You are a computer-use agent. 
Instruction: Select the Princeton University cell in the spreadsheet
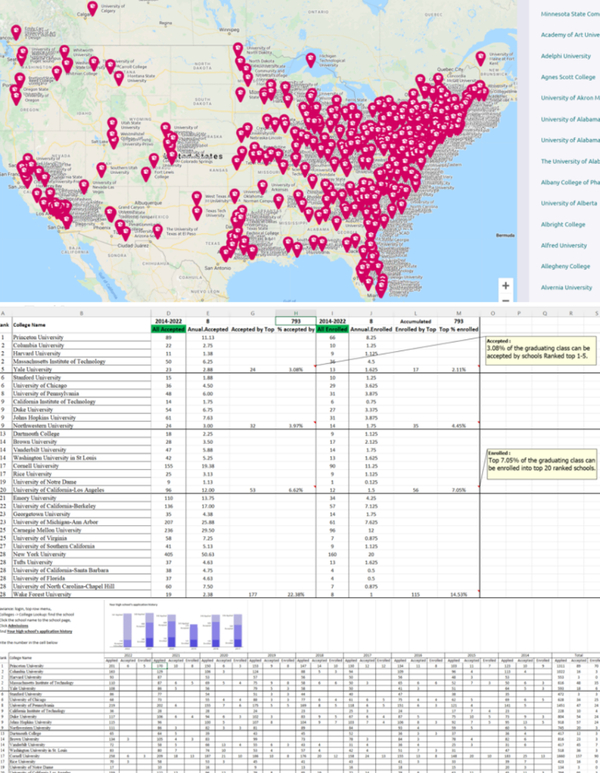[45, 340]
